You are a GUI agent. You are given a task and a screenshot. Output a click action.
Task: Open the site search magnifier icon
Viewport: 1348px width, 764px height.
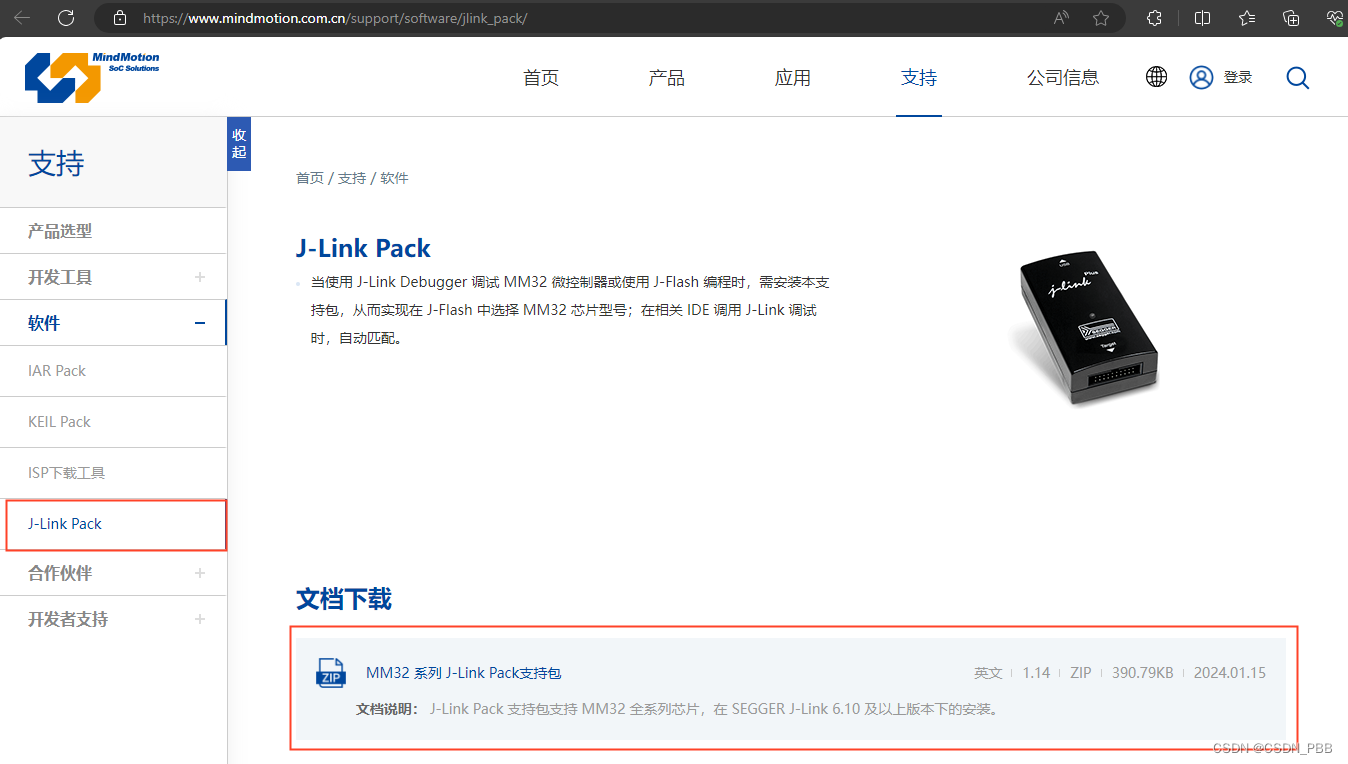point(1297,78)
